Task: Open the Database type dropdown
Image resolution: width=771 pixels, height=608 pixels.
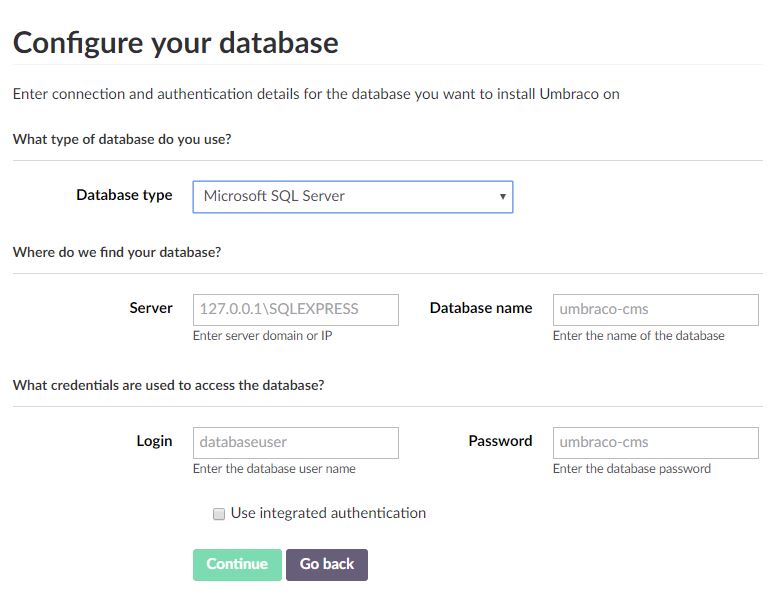Action: 353,197
